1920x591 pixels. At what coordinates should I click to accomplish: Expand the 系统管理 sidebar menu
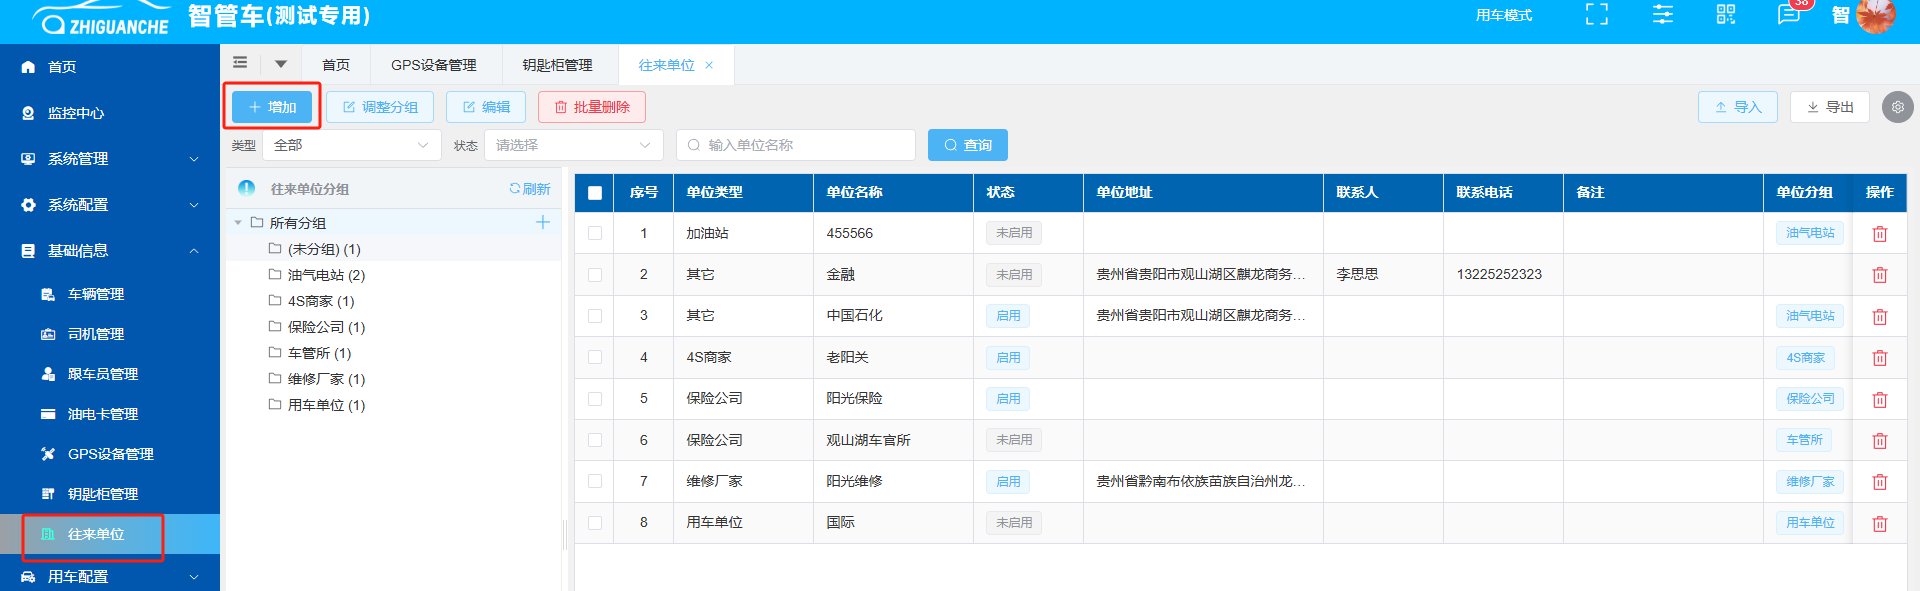(110, 159)
